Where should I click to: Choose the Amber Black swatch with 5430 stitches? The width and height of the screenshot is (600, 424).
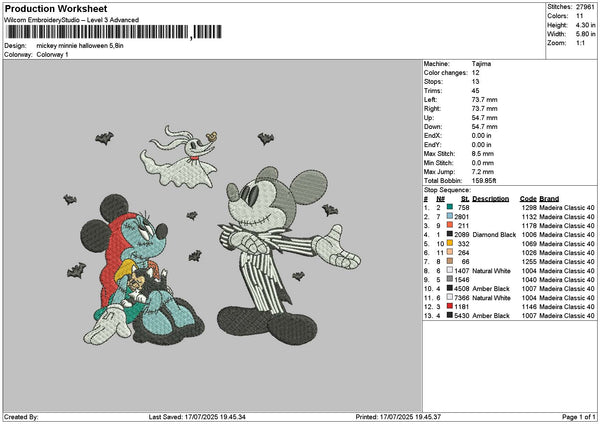coord(450,315)
